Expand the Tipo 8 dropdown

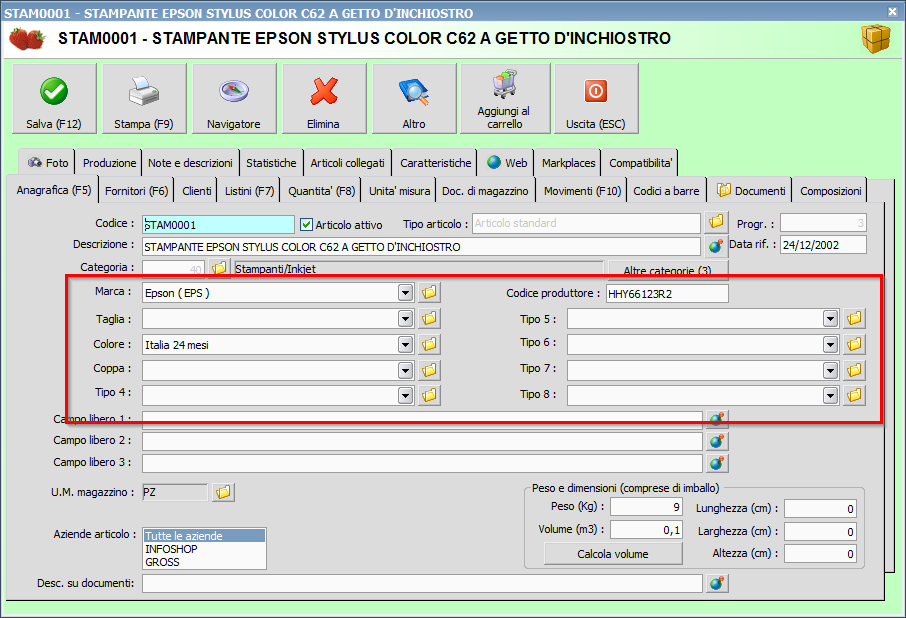(830, 396)
